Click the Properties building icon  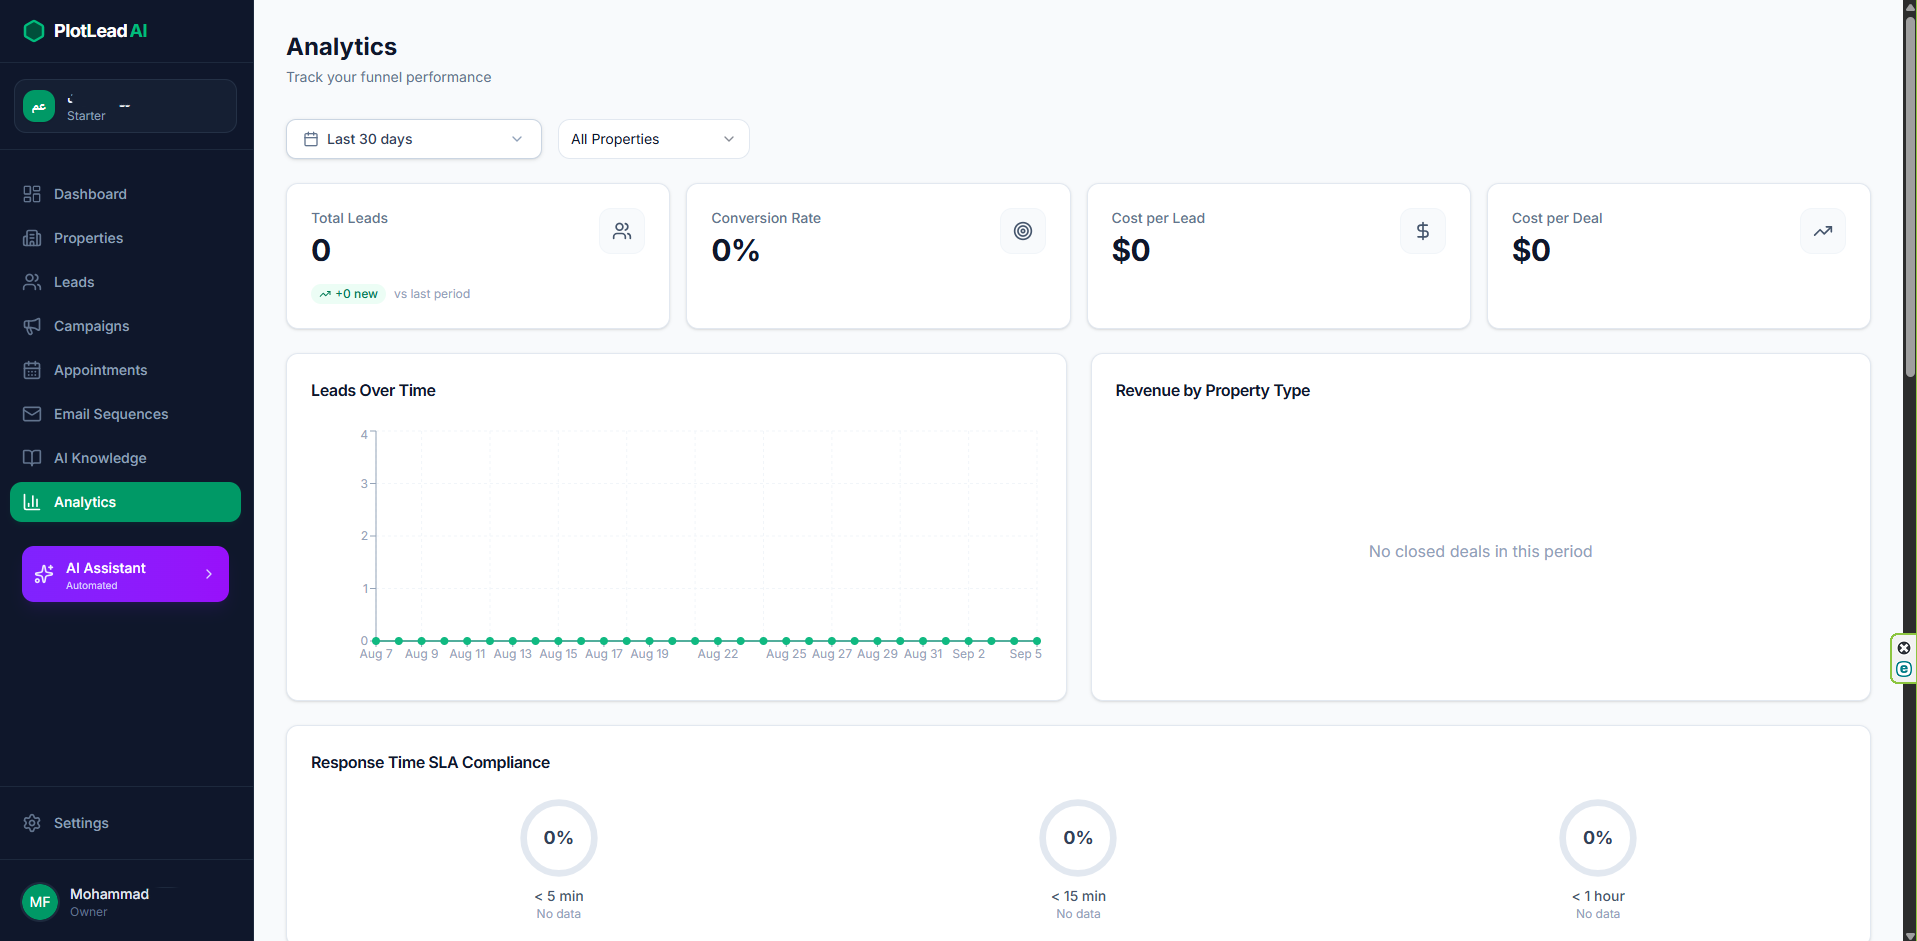point(32,238)
